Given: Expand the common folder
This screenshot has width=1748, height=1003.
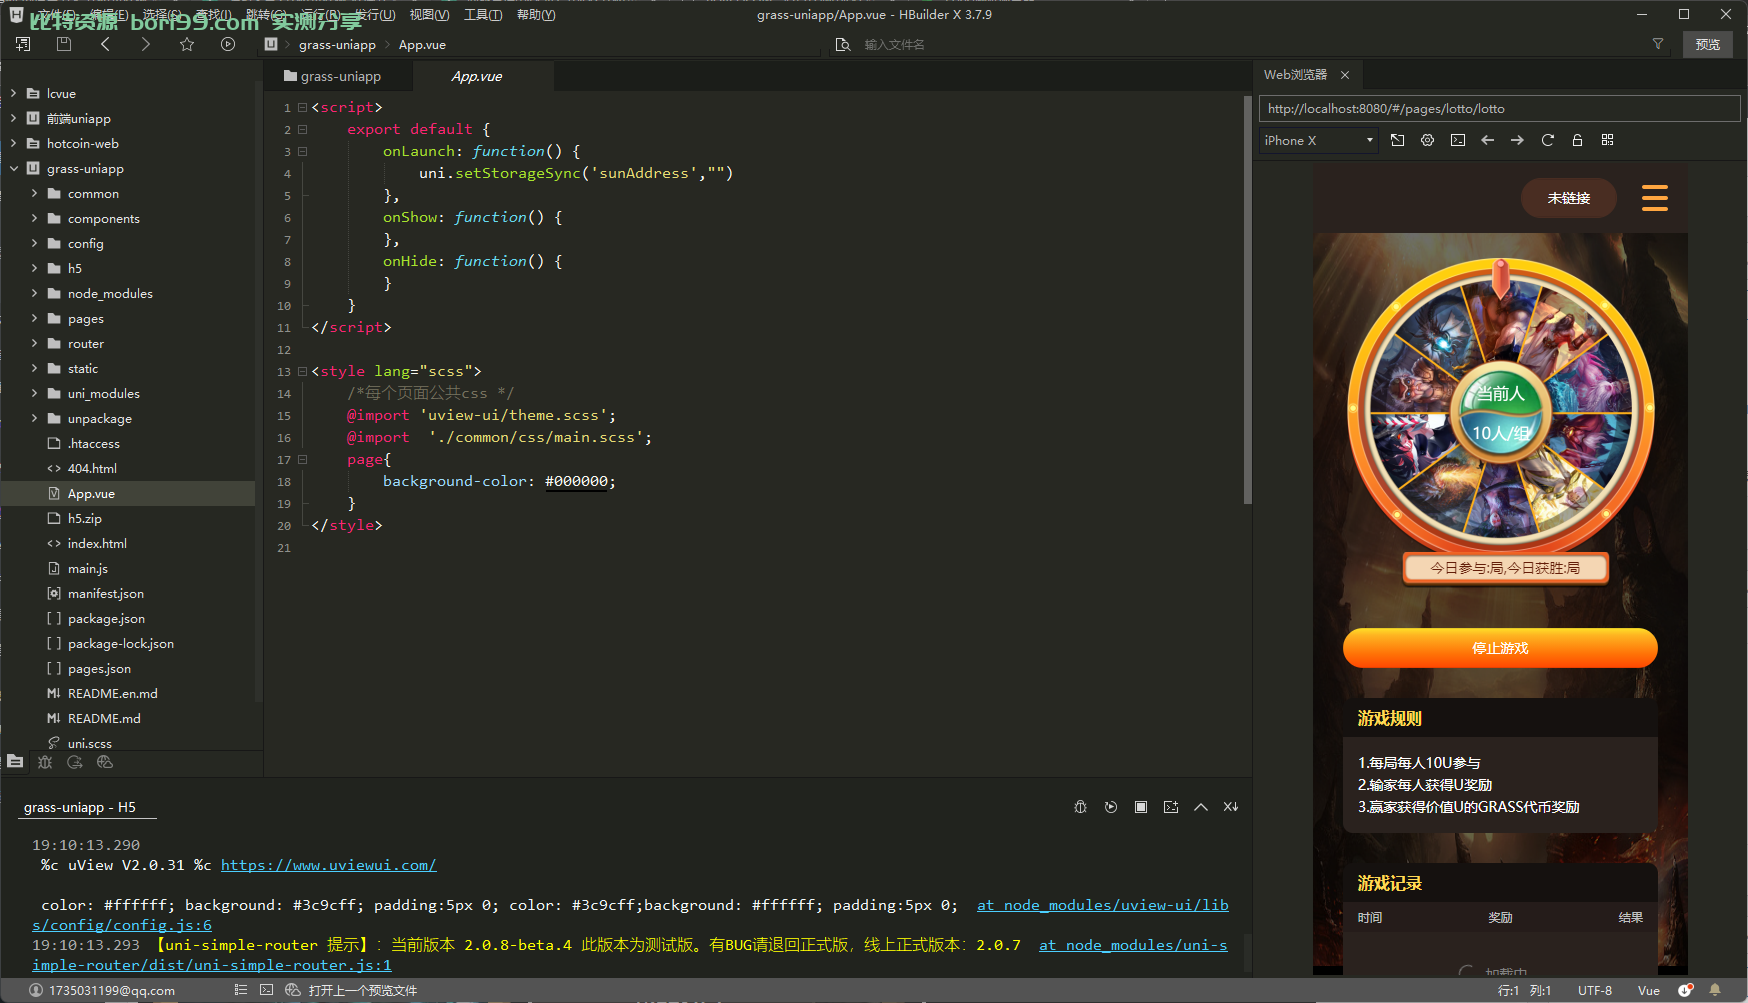Looking at the screenshot, I should (x=34, y=193).
